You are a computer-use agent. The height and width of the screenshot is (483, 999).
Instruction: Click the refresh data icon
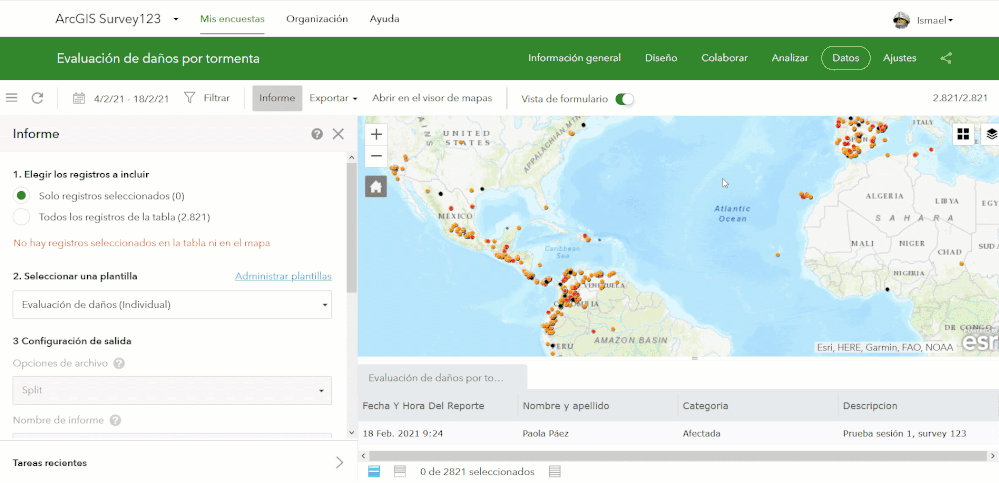[x=38, y=98]
